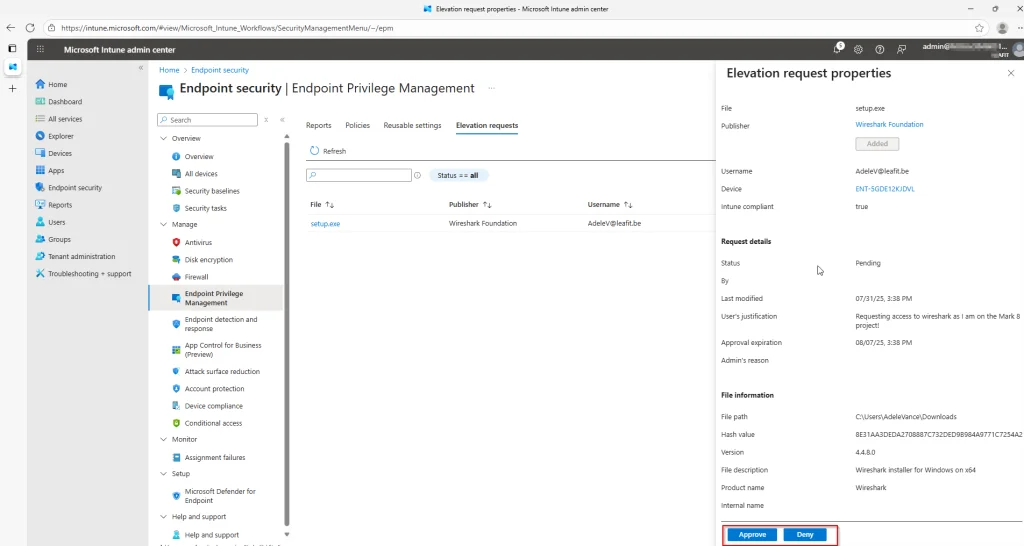The width and height of the screenshot is (1024, 546).
Task: Go to Endpoint security breadcrumb
Action: (219, 70)
